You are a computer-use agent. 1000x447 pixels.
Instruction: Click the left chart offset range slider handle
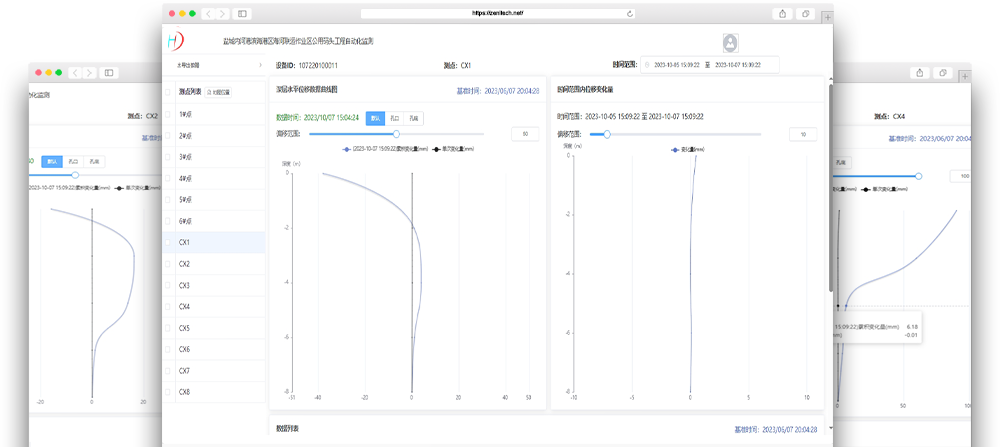pyautogui.click(x=396, y=134)
